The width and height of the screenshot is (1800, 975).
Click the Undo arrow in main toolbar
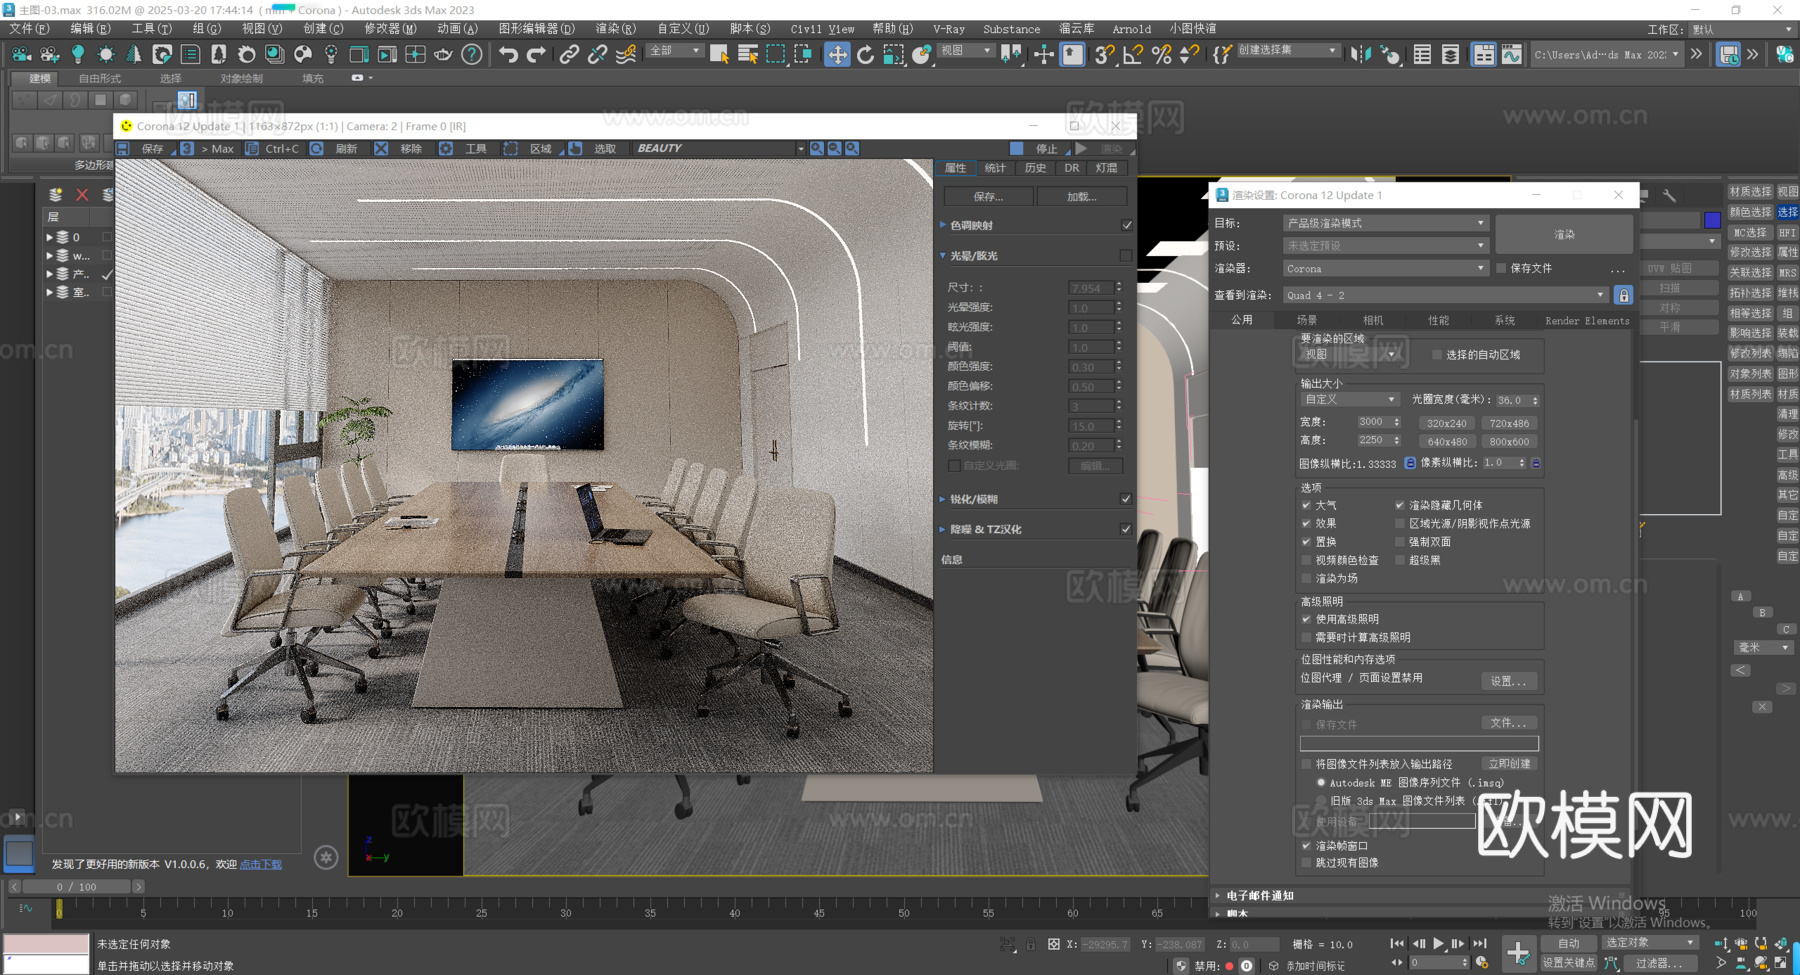[508, 54]
